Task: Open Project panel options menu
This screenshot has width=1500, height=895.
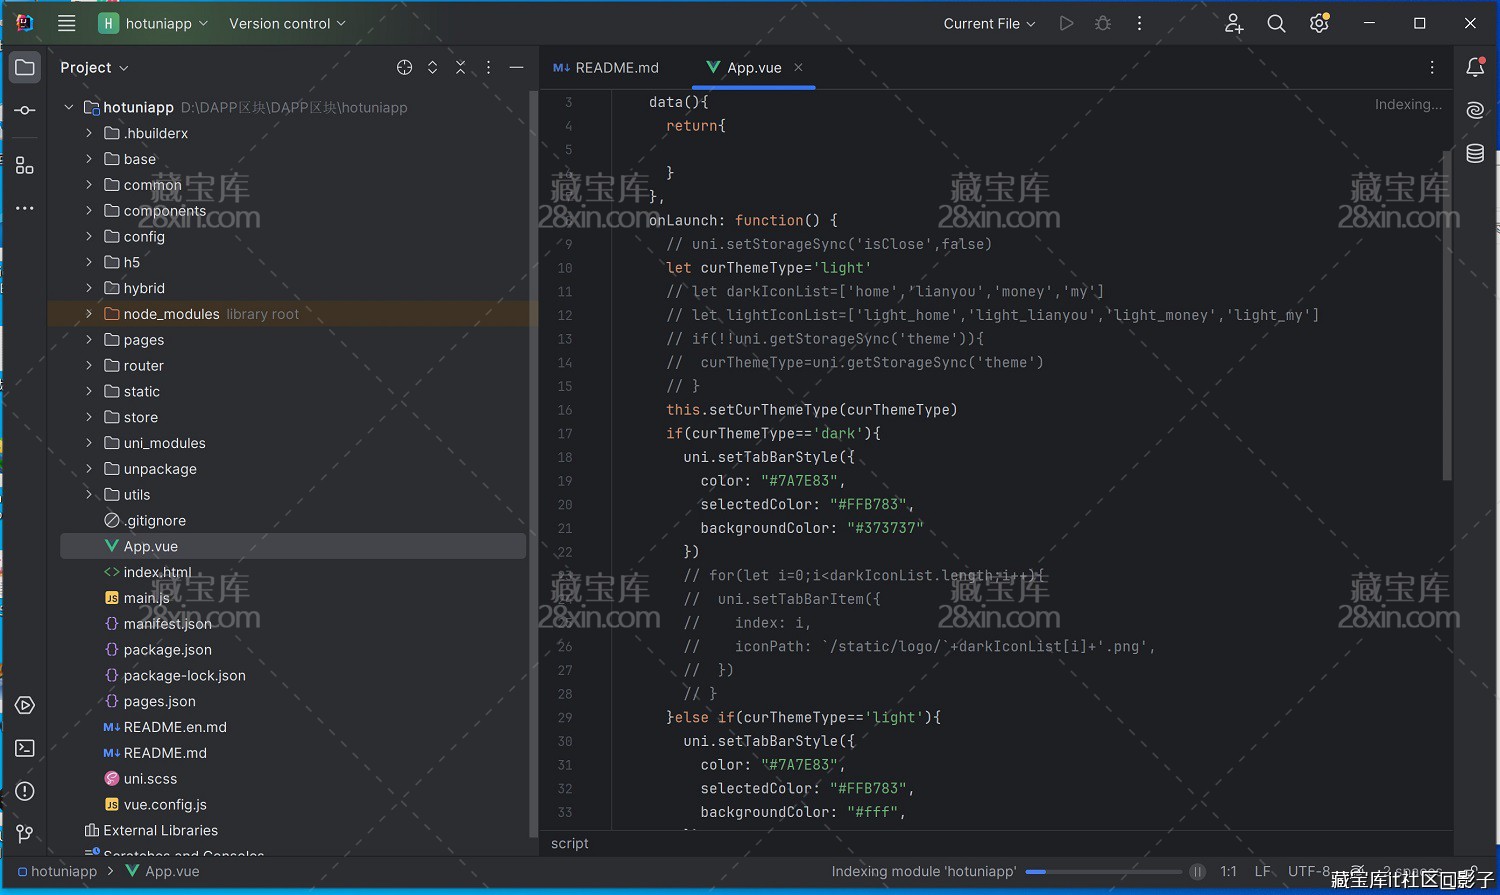Action: point(488,67)
